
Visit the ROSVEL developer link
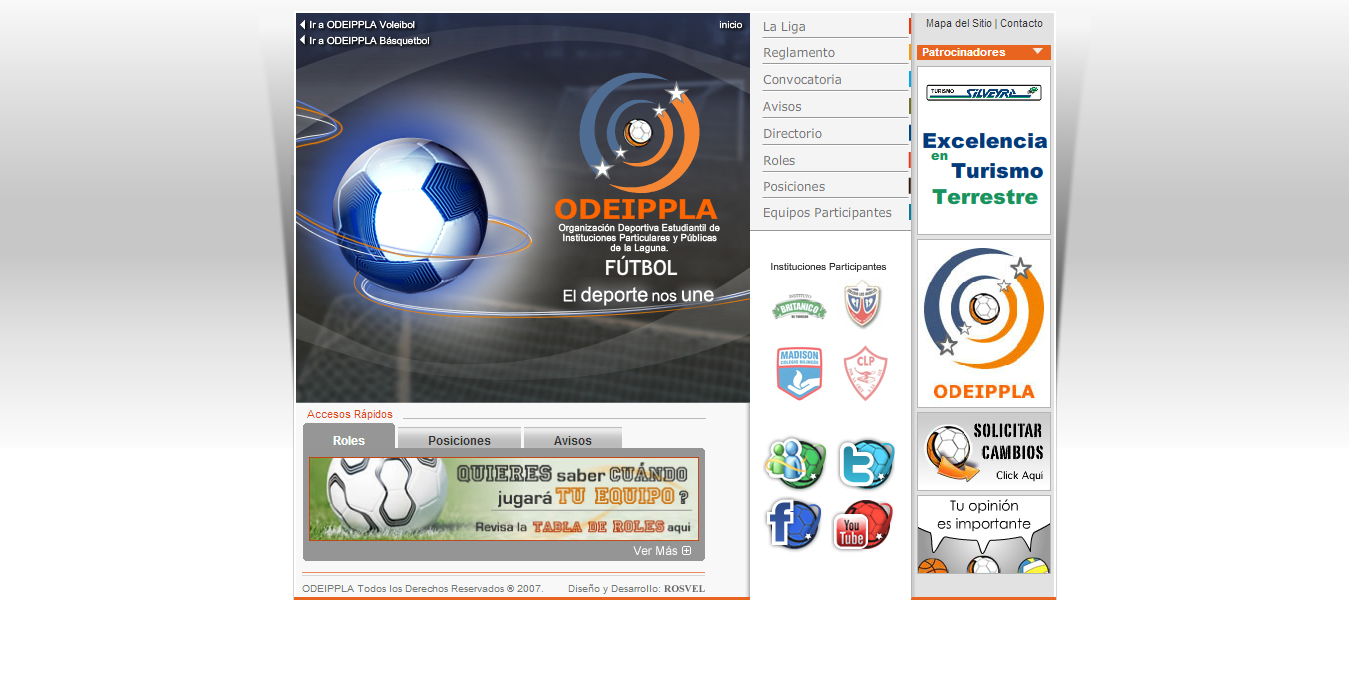(684, 589)
